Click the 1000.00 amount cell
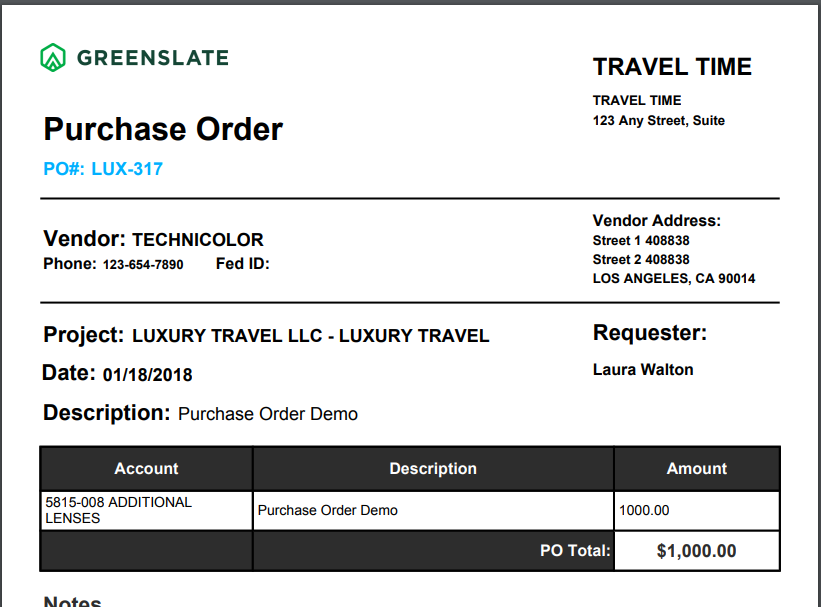 [697, 510]
